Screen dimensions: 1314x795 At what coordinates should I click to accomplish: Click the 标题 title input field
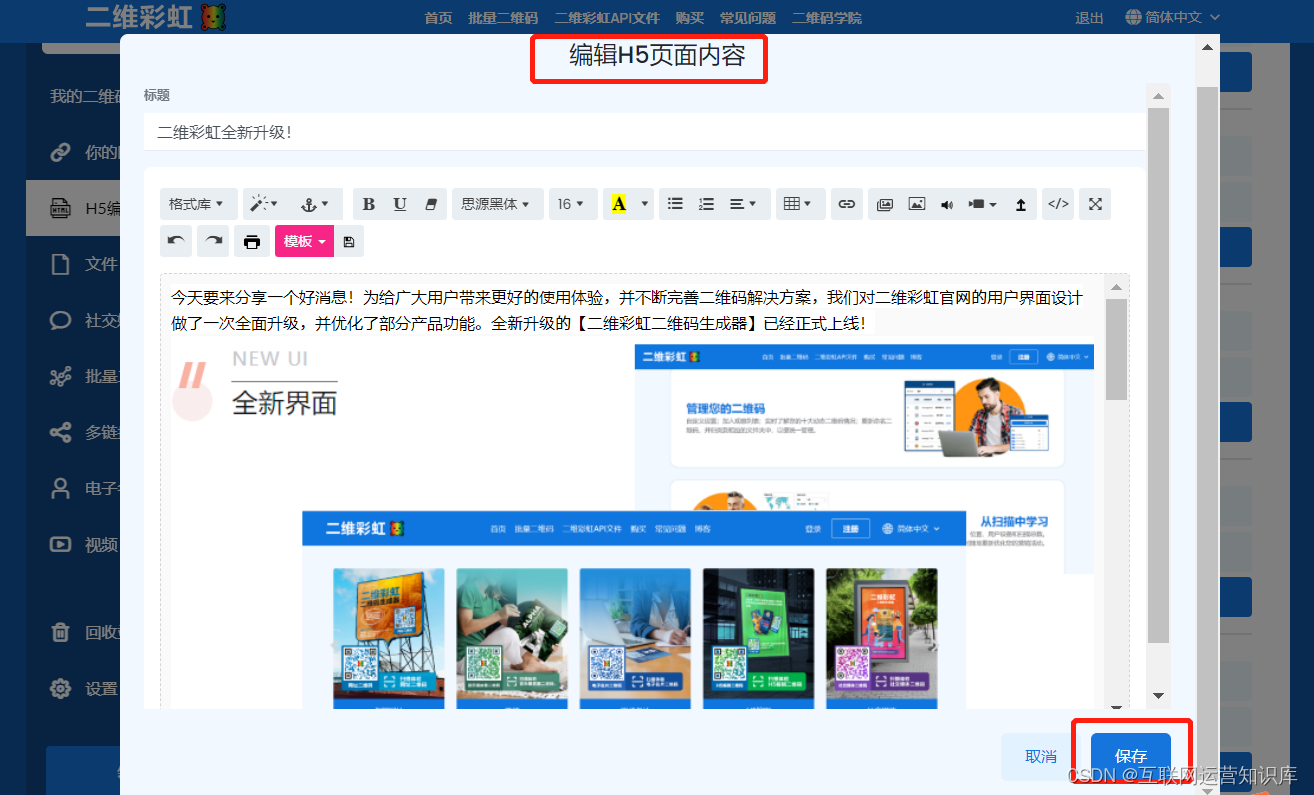coord(645,132)
